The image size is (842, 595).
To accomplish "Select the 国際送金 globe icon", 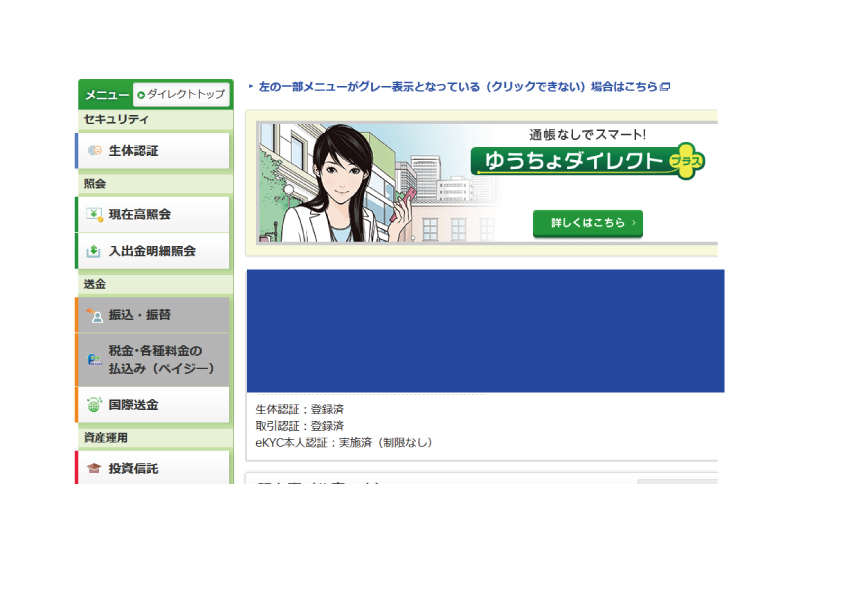I will (x=94, y=404).
